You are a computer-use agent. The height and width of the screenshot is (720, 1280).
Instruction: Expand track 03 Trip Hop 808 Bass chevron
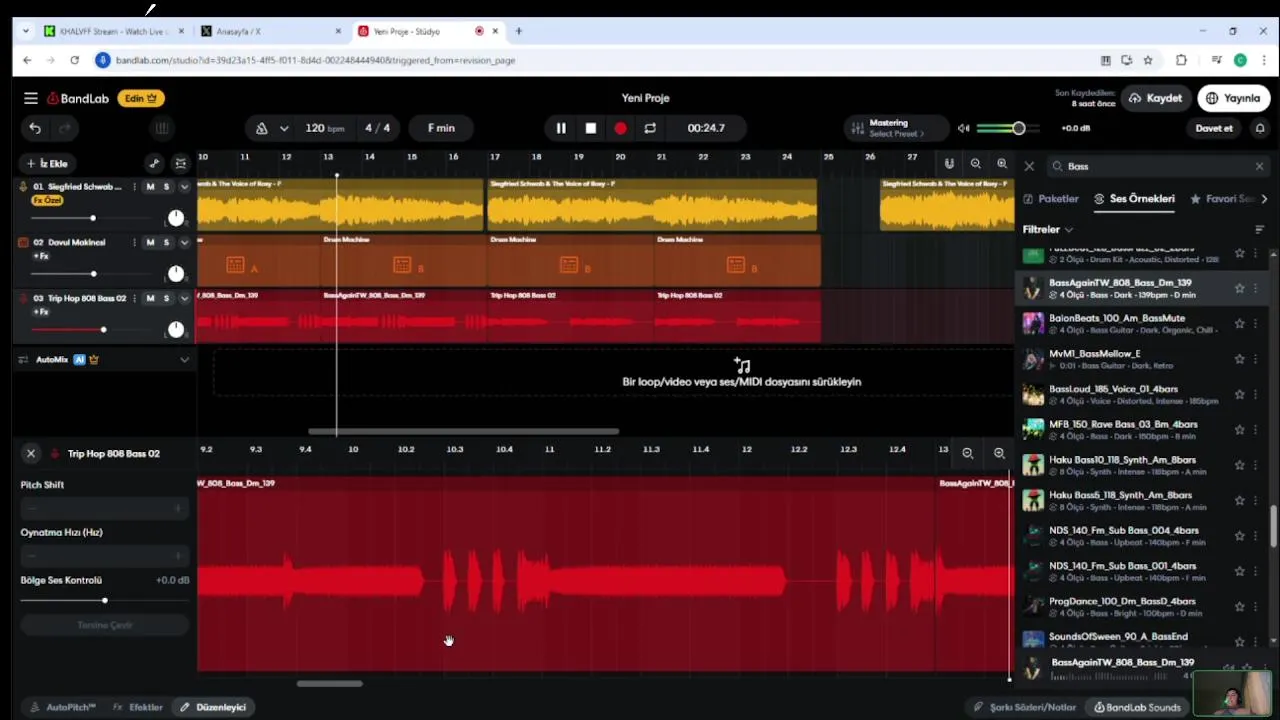click(x=184, y=298)
